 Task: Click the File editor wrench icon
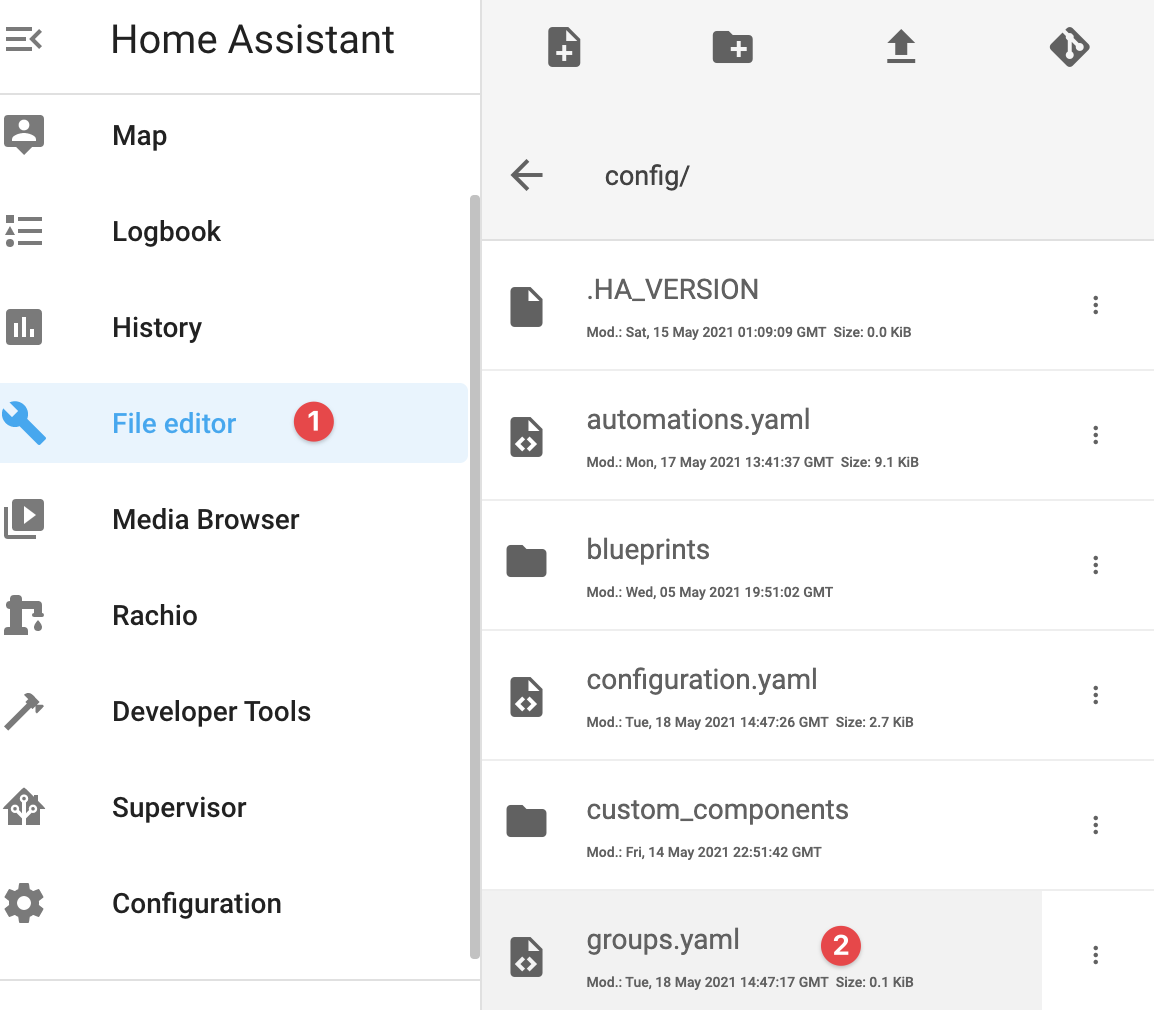[x=24, y=423]
